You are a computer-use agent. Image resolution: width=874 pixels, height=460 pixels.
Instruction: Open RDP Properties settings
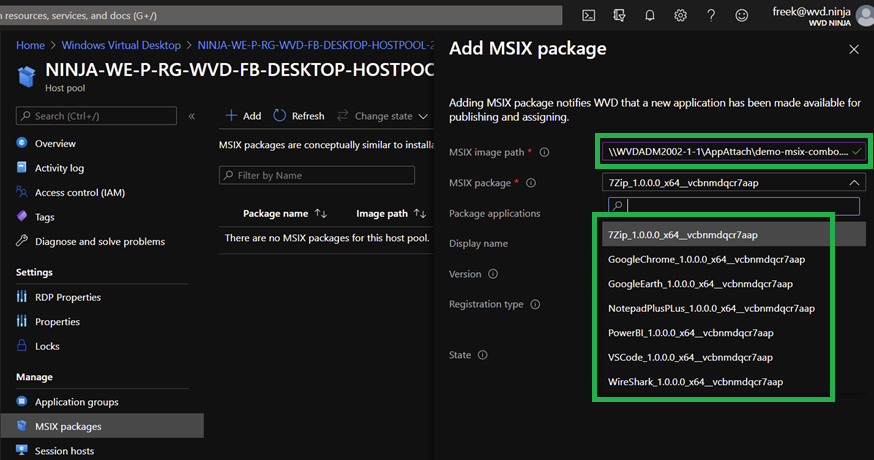pyautogui.click(x=68, y=297)
